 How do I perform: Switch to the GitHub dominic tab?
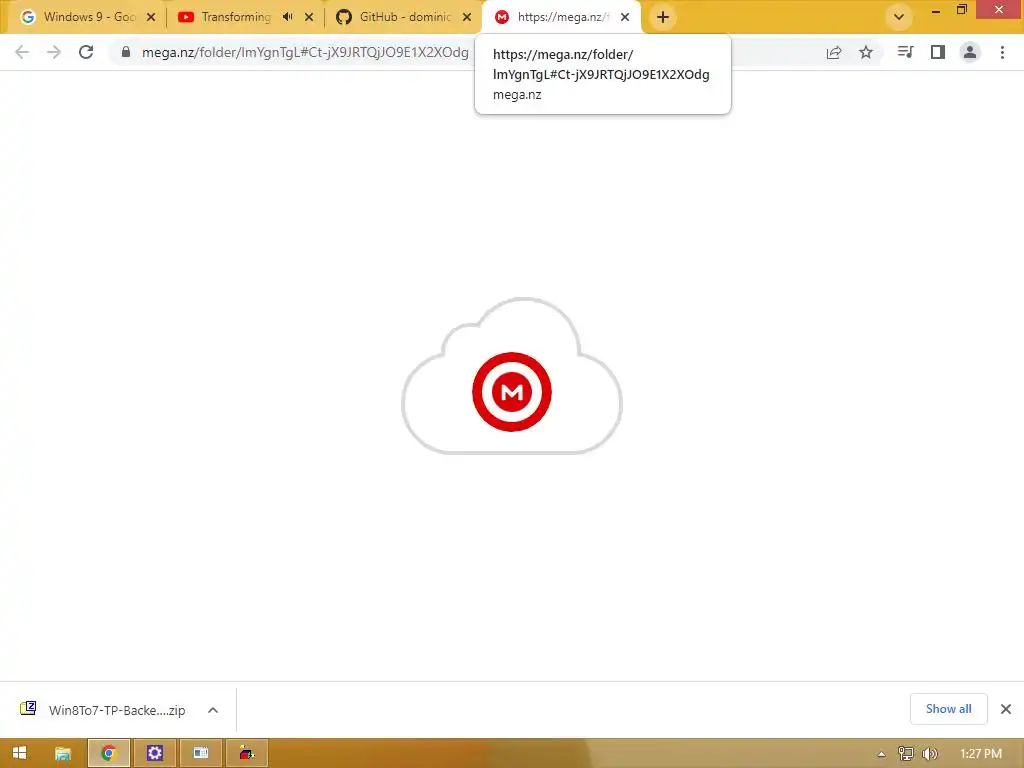coord(405,17)
